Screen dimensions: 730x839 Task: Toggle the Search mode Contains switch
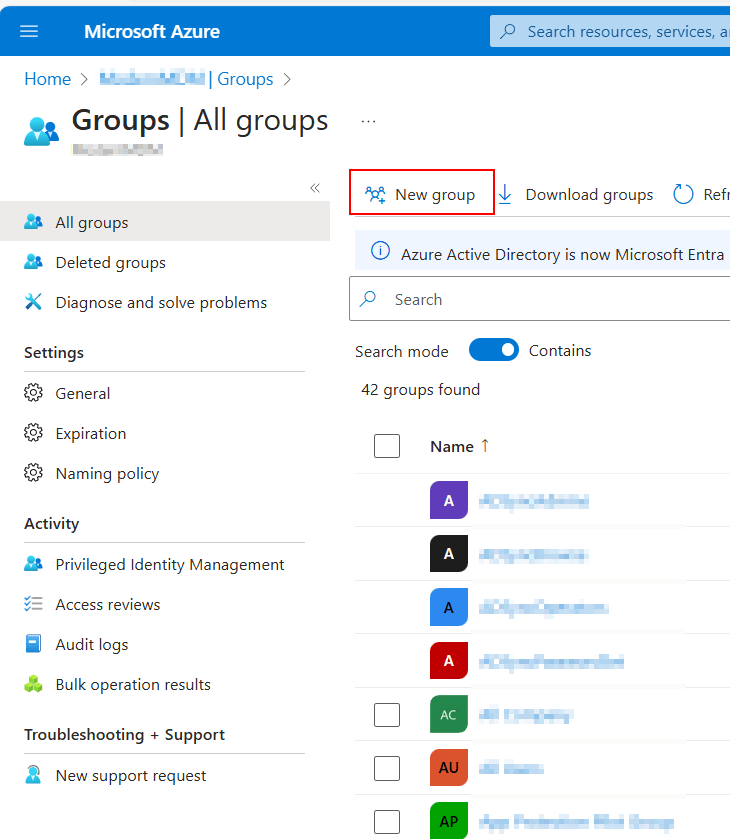(x=494, y=350)
